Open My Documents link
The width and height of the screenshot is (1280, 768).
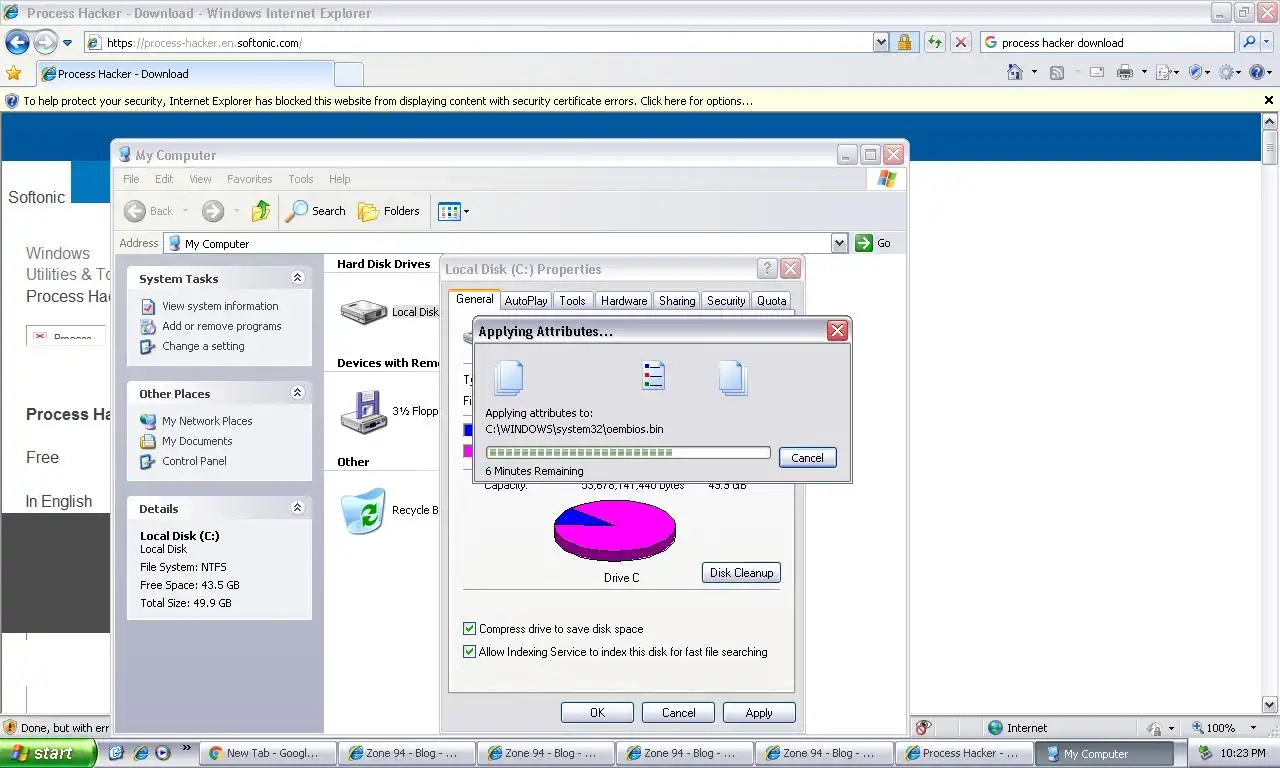(x=197, y=441)
